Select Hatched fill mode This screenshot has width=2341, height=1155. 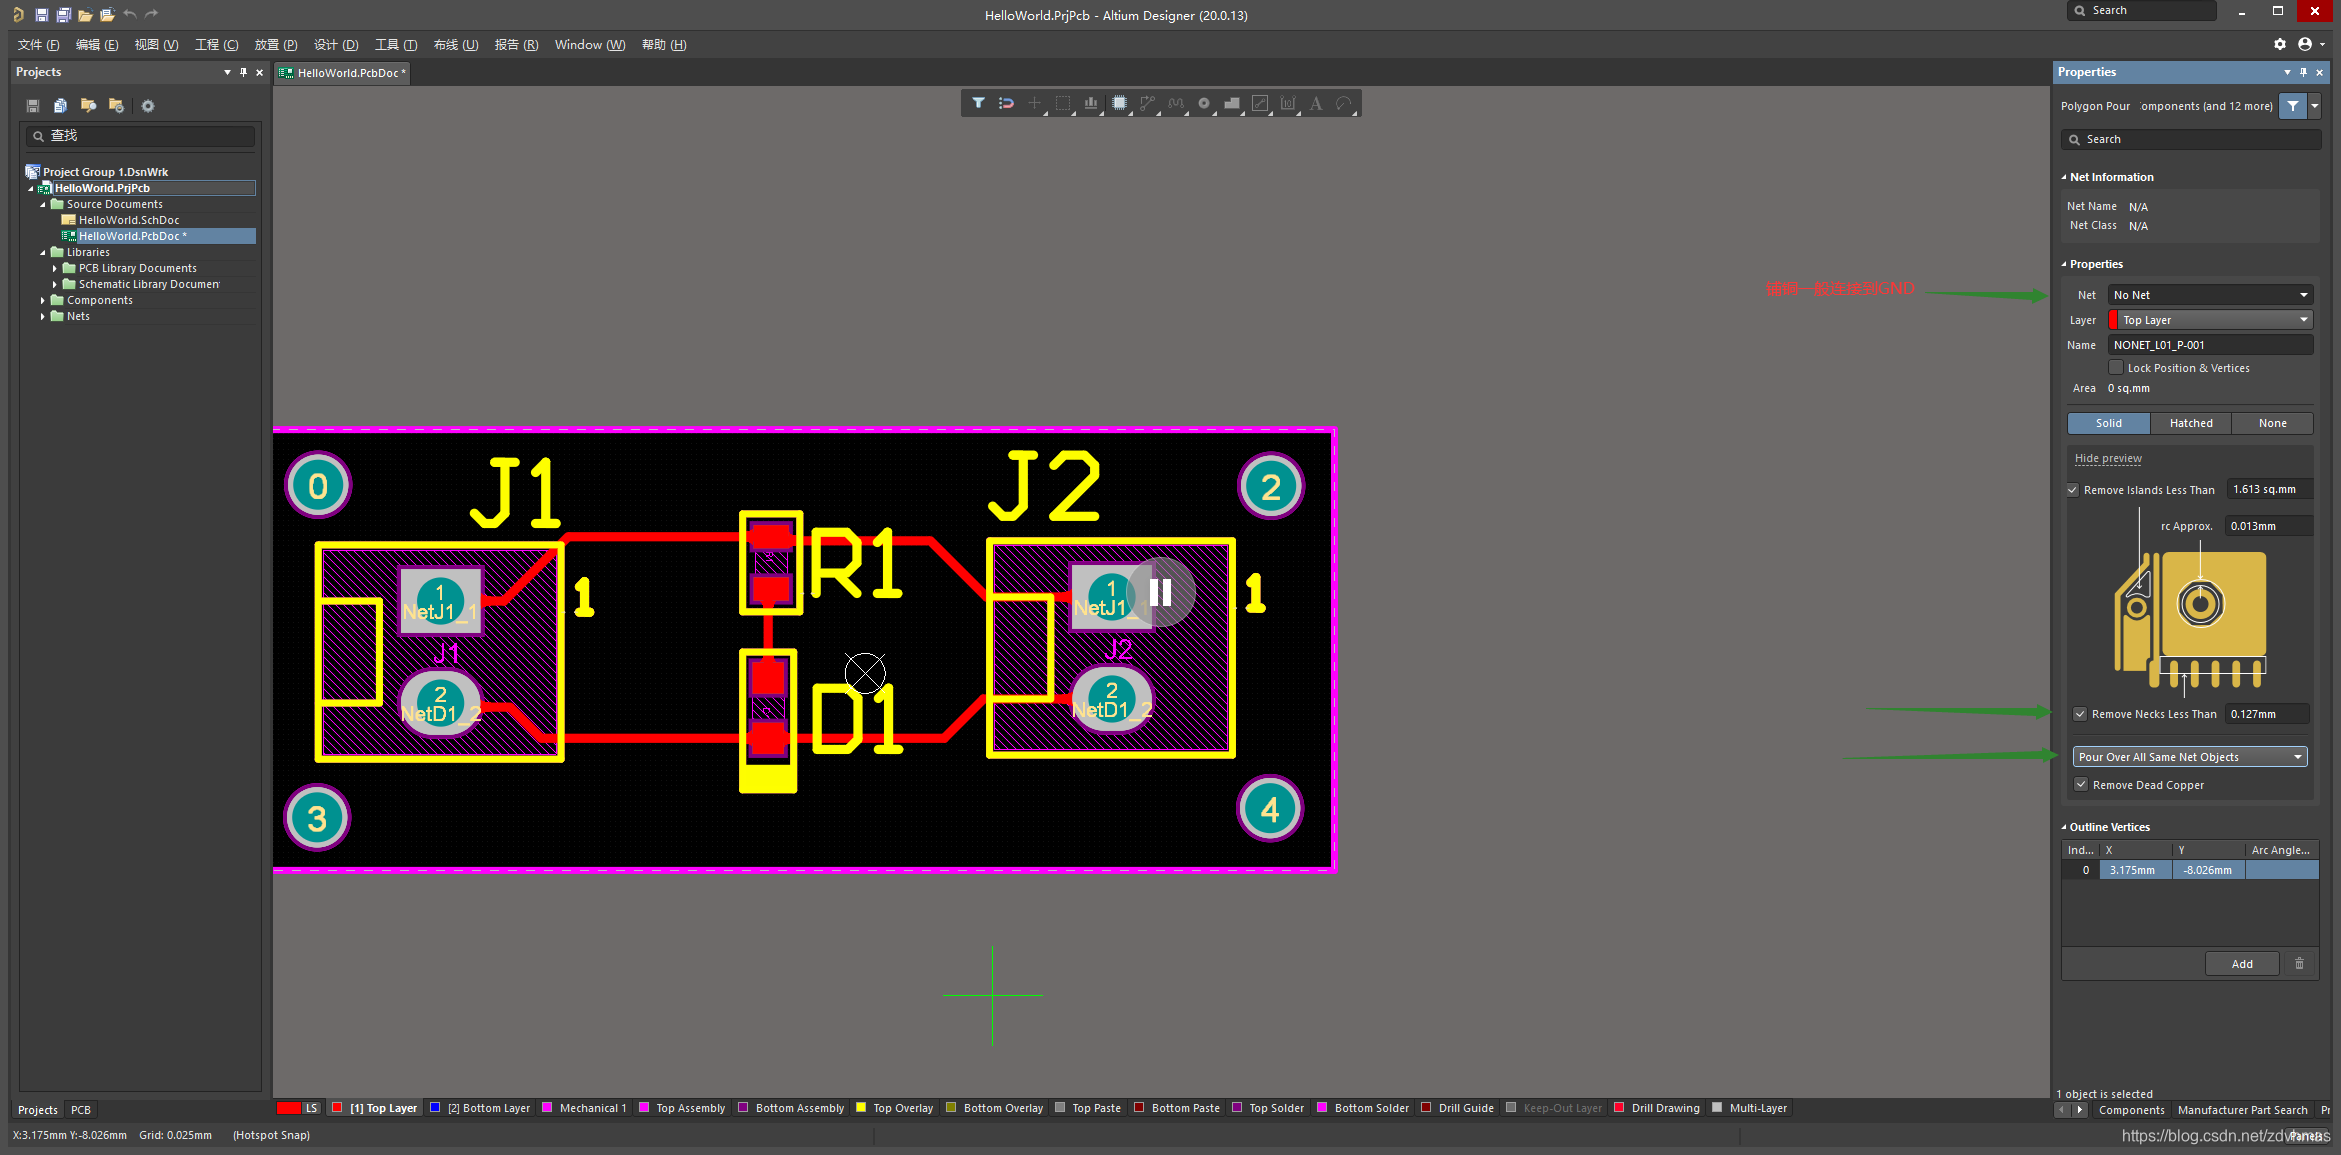[2191, 423]
